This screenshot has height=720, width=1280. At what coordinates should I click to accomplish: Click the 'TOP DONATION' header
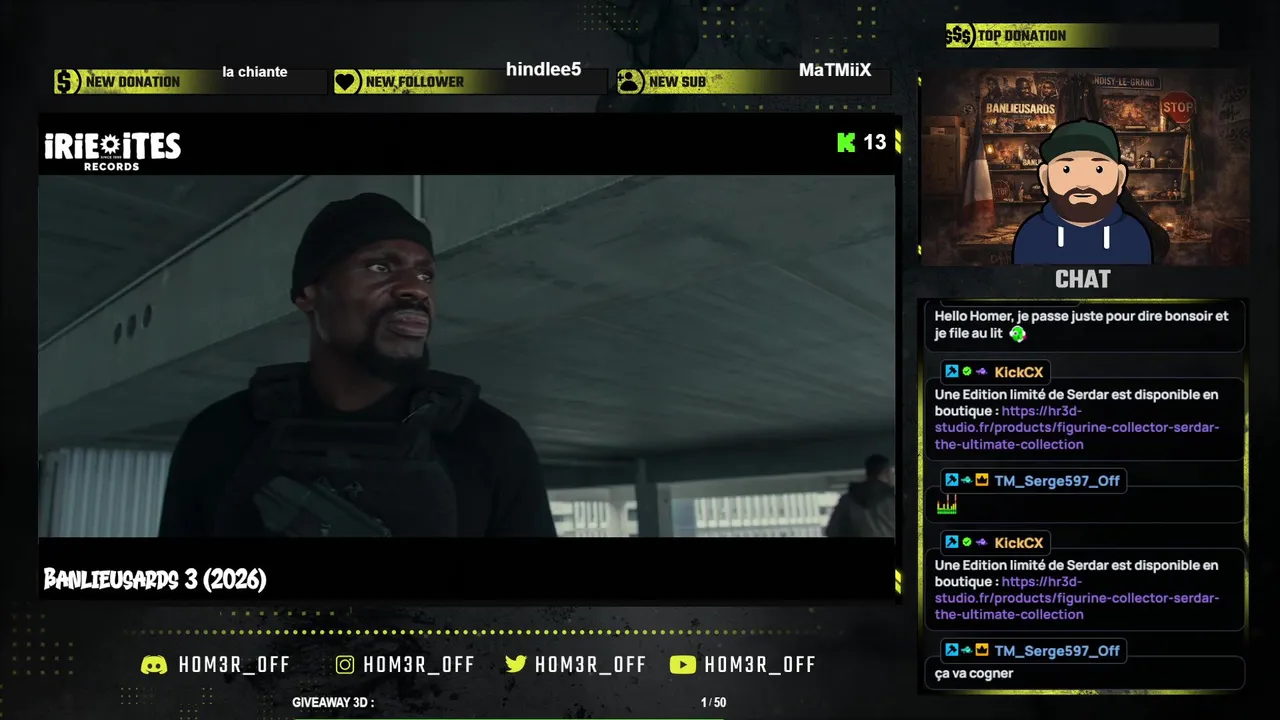point(1021,36)
